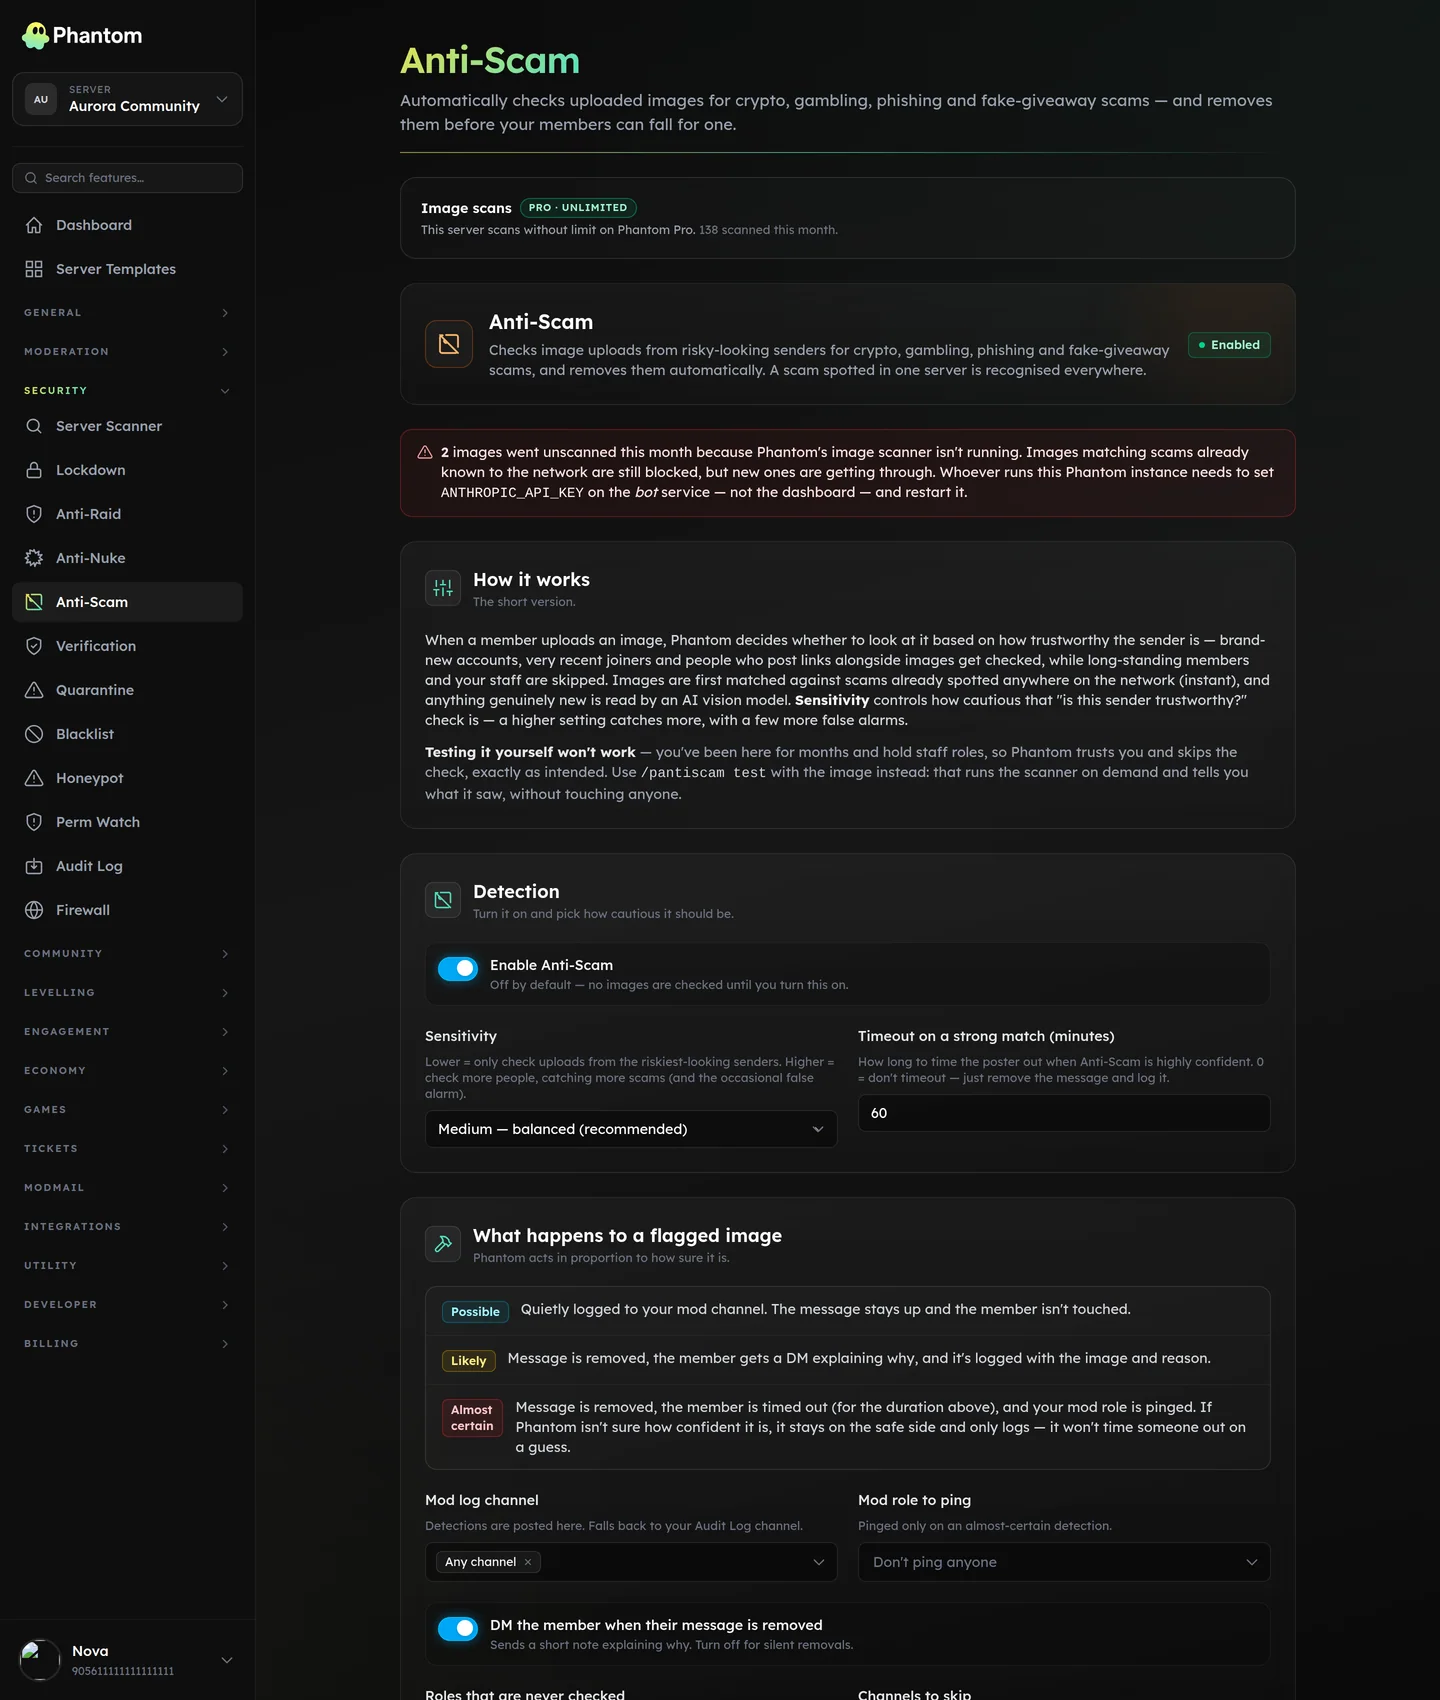1440x1700 pixels.
Task: Toggle Enable Anti-Scam switch
Action: pos(458,968)
